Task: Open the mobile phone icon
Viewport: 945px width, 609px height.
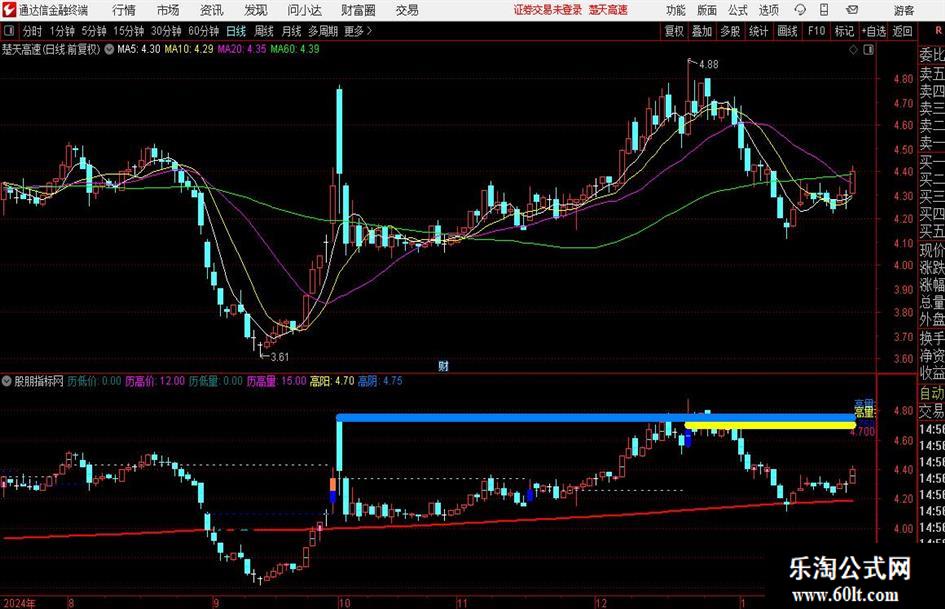Action: coord(824,10)
